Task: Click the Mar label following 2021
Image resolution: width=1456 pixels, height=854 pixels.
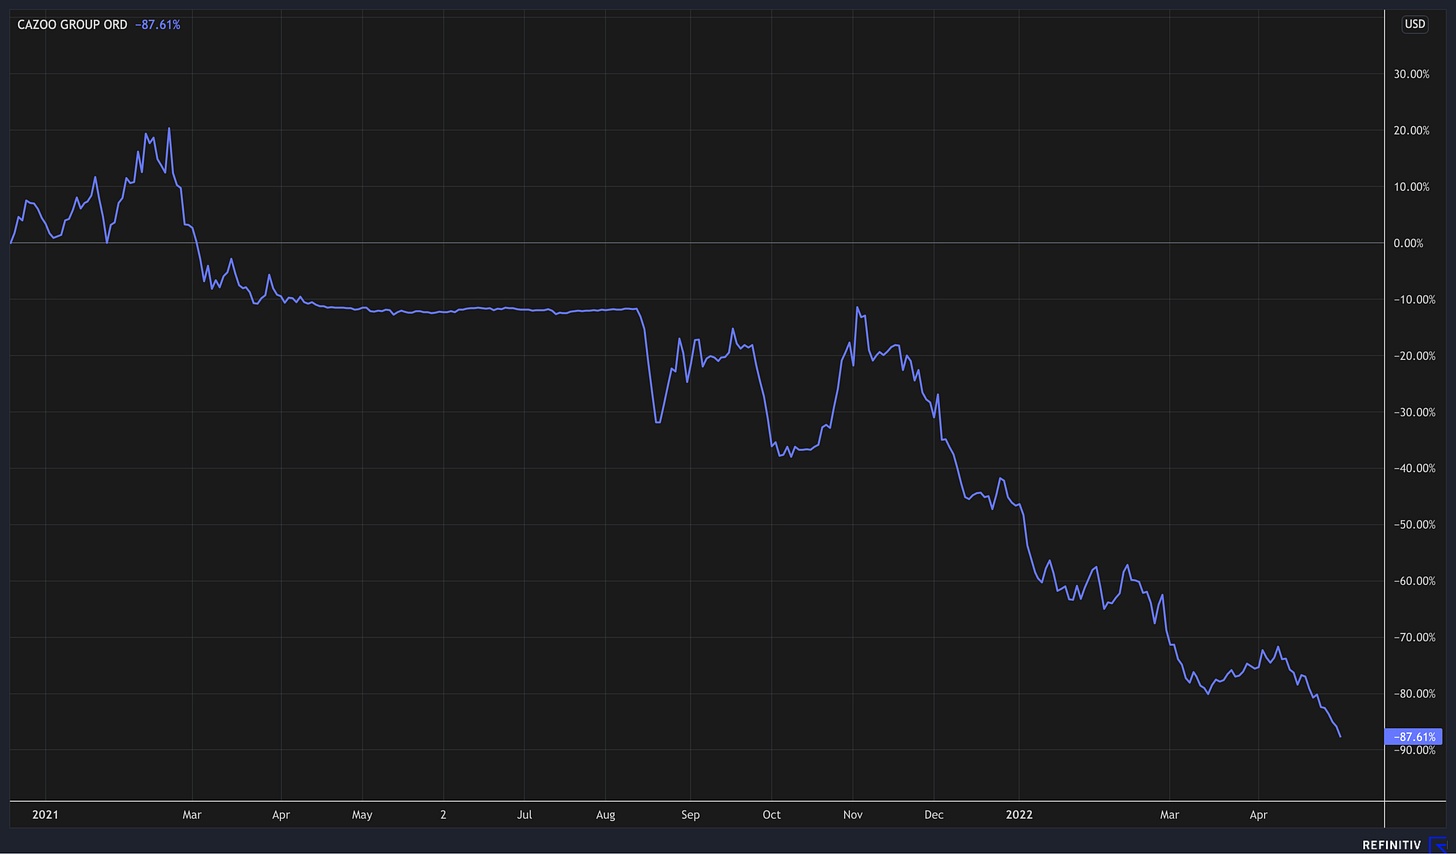Action: click(x=192, y=815)
